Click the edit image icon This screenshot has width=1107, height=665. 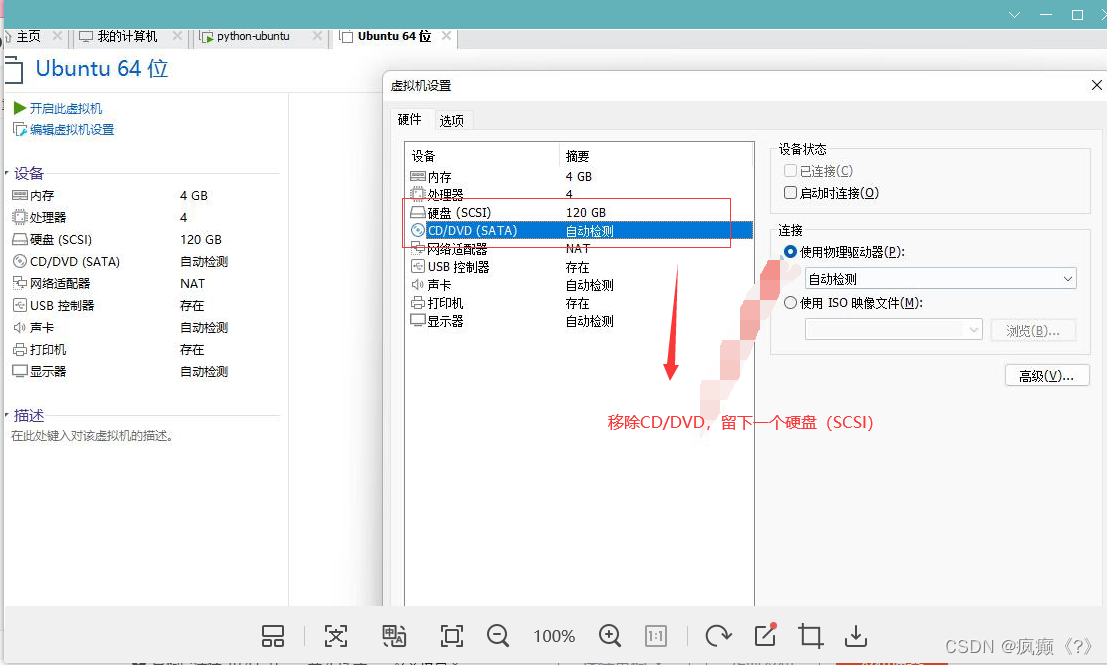pos(765,635)
